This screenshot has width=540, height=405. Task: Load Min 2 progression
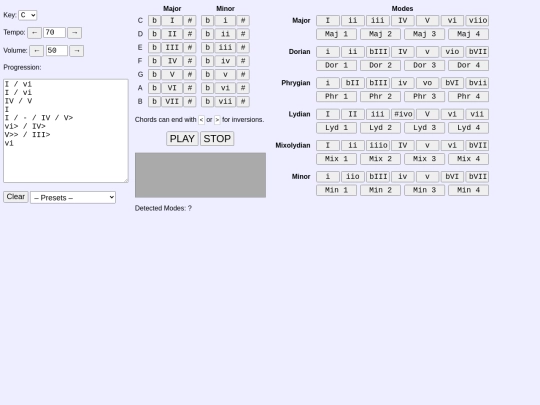(381, 190)
